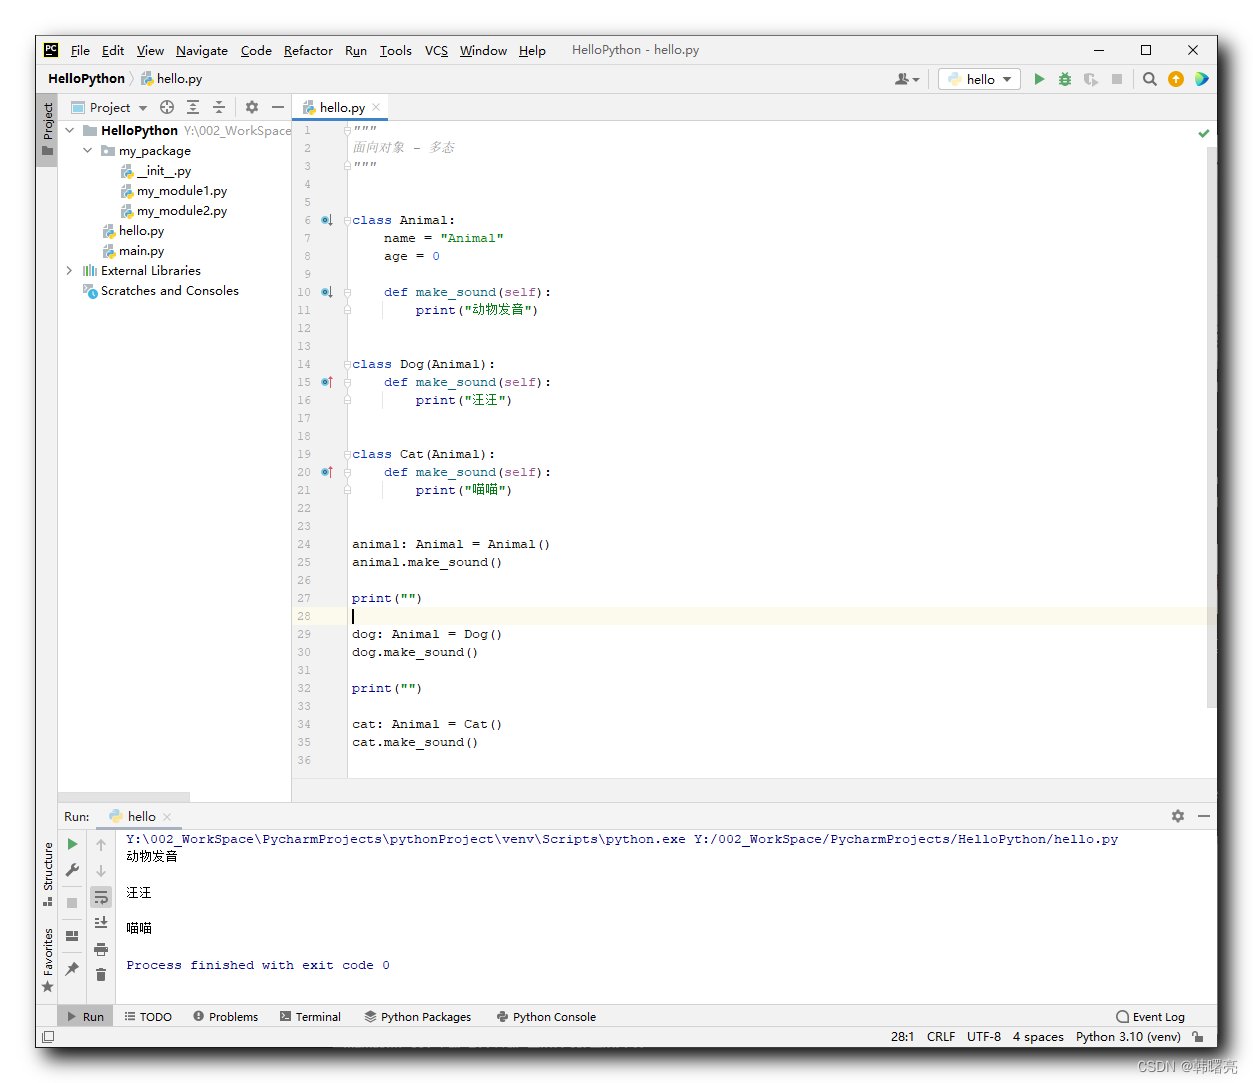Viewport: 1253px width, 1083px height.
Task: Toggle scroll to end in Run panel
Action: click(101, 923)
